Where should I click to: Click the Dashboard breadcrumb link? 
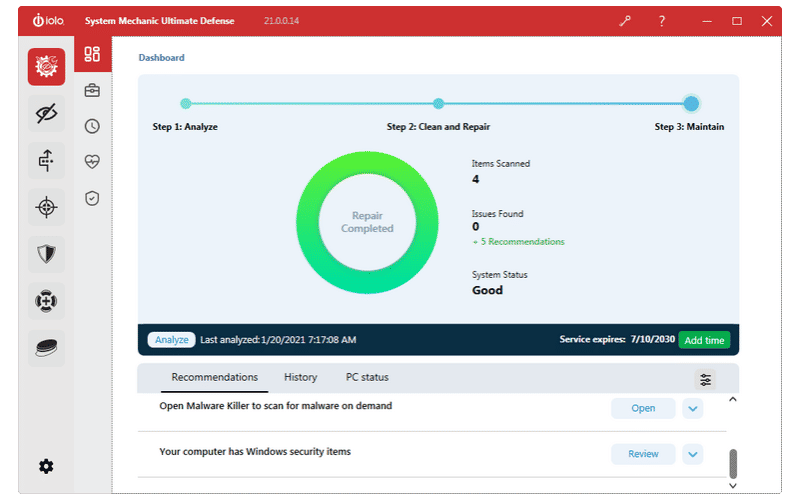[x=161, y=58]
